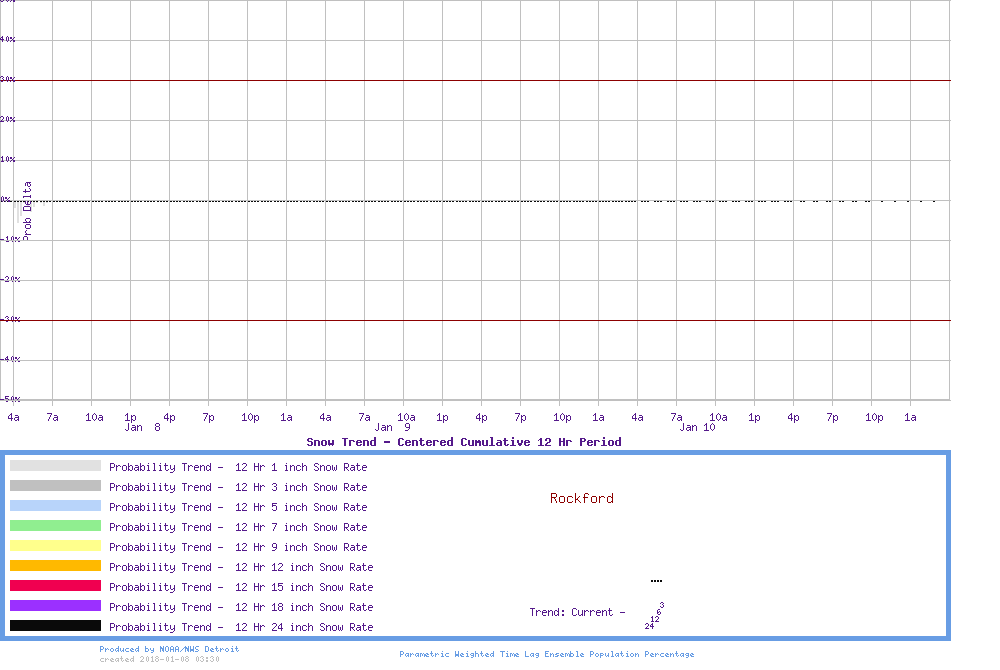Select the Jan 8 date label
1000x670 pixels.
click(x=142, y=427)
